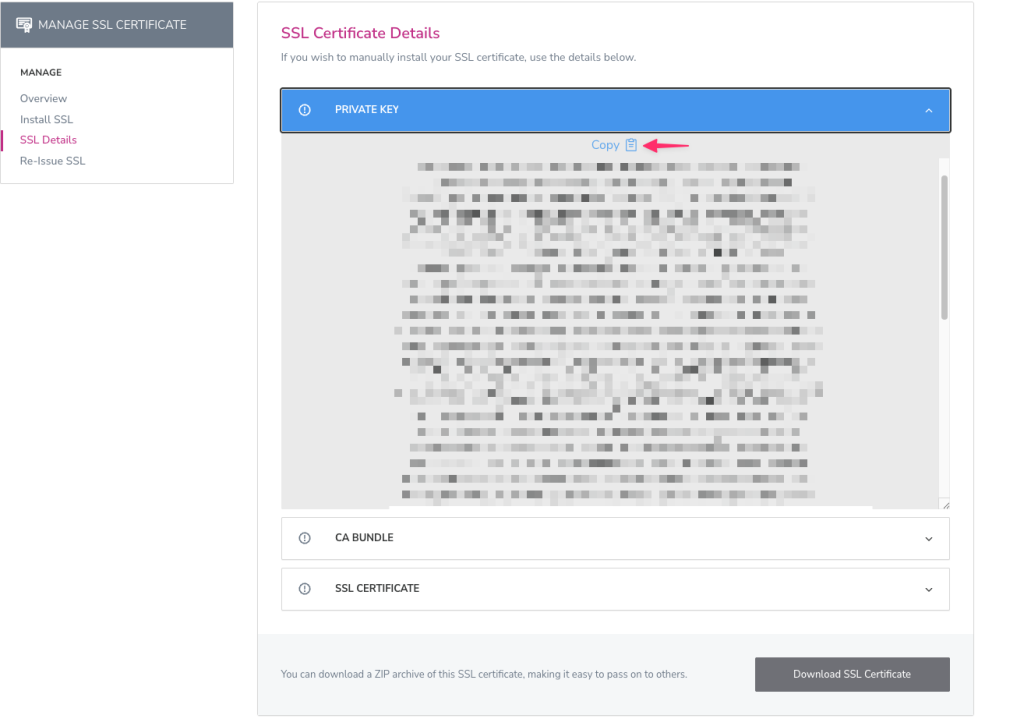The image size is (1024, 719).
Task: Click the info icon beside CA BUNDLE
Action: tap(304, 538)
